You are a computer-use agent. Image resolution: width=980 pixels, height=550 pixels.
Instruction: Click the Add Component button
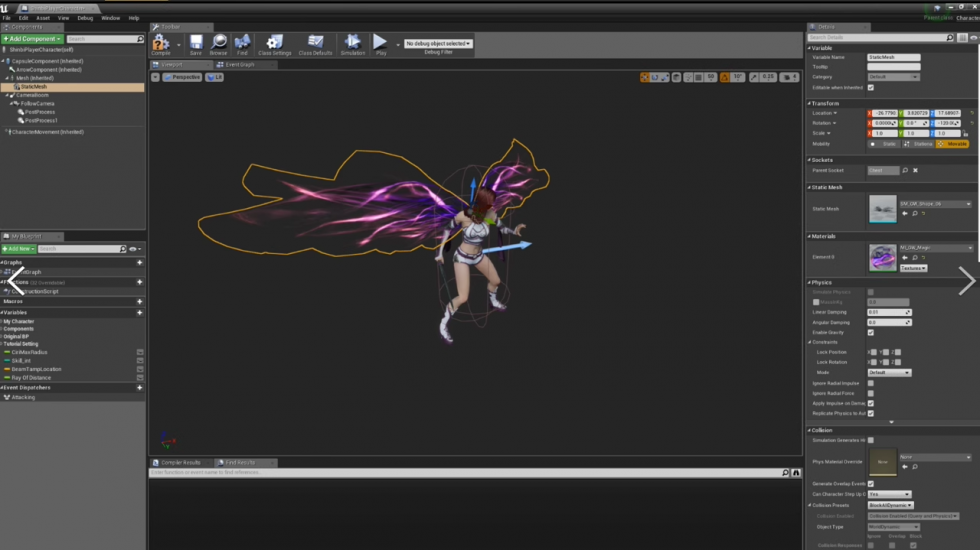[32, 39]
